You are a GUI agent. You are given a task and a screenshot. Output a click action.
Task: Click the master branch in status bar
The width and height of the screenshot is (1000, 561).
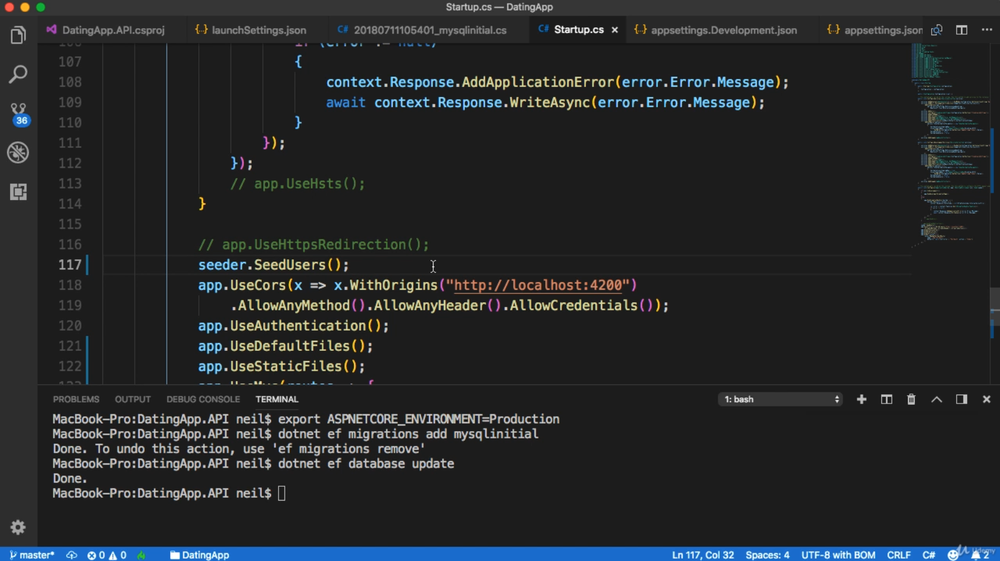pos(32,554)
